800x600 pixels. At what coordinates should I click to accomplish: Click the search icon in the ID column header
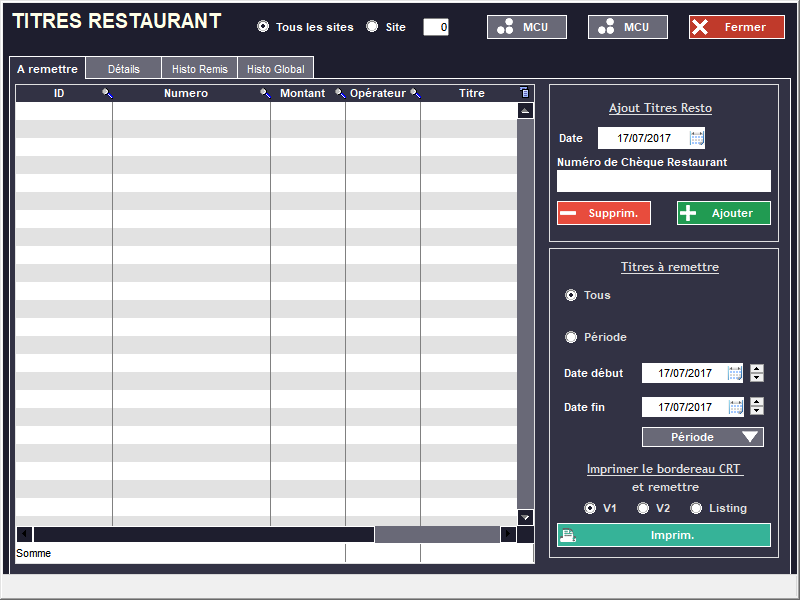[107, 94]
